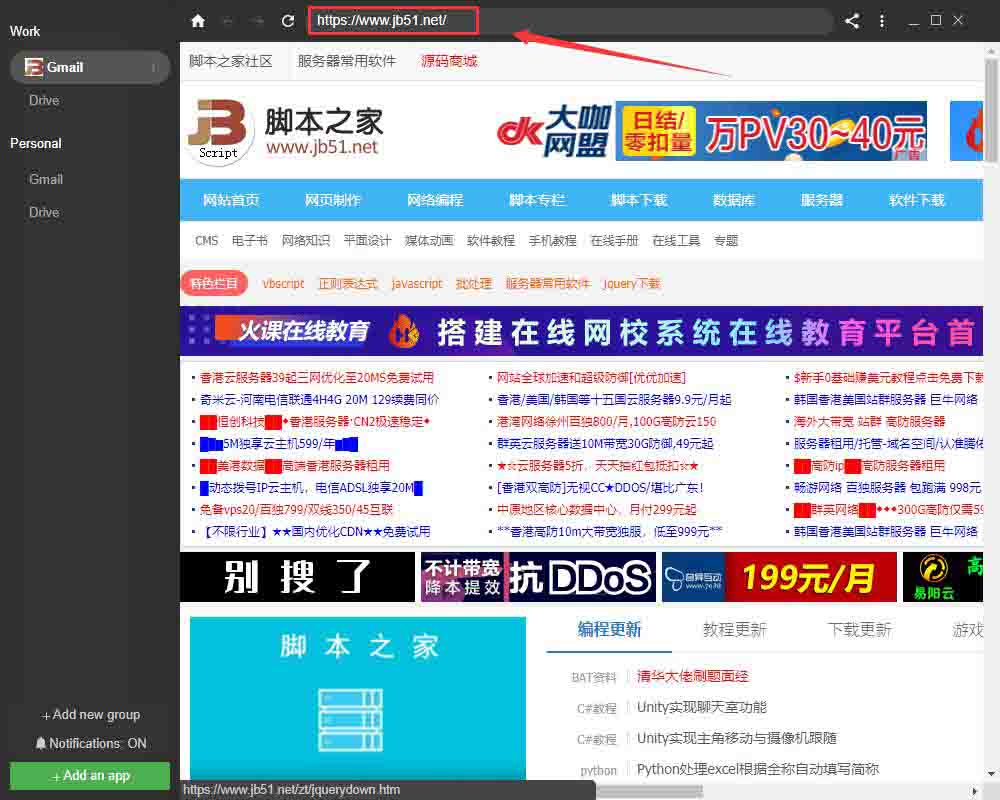Toggle the Notifications: ON setting
1000x800 pixels.
coord(89,743)
